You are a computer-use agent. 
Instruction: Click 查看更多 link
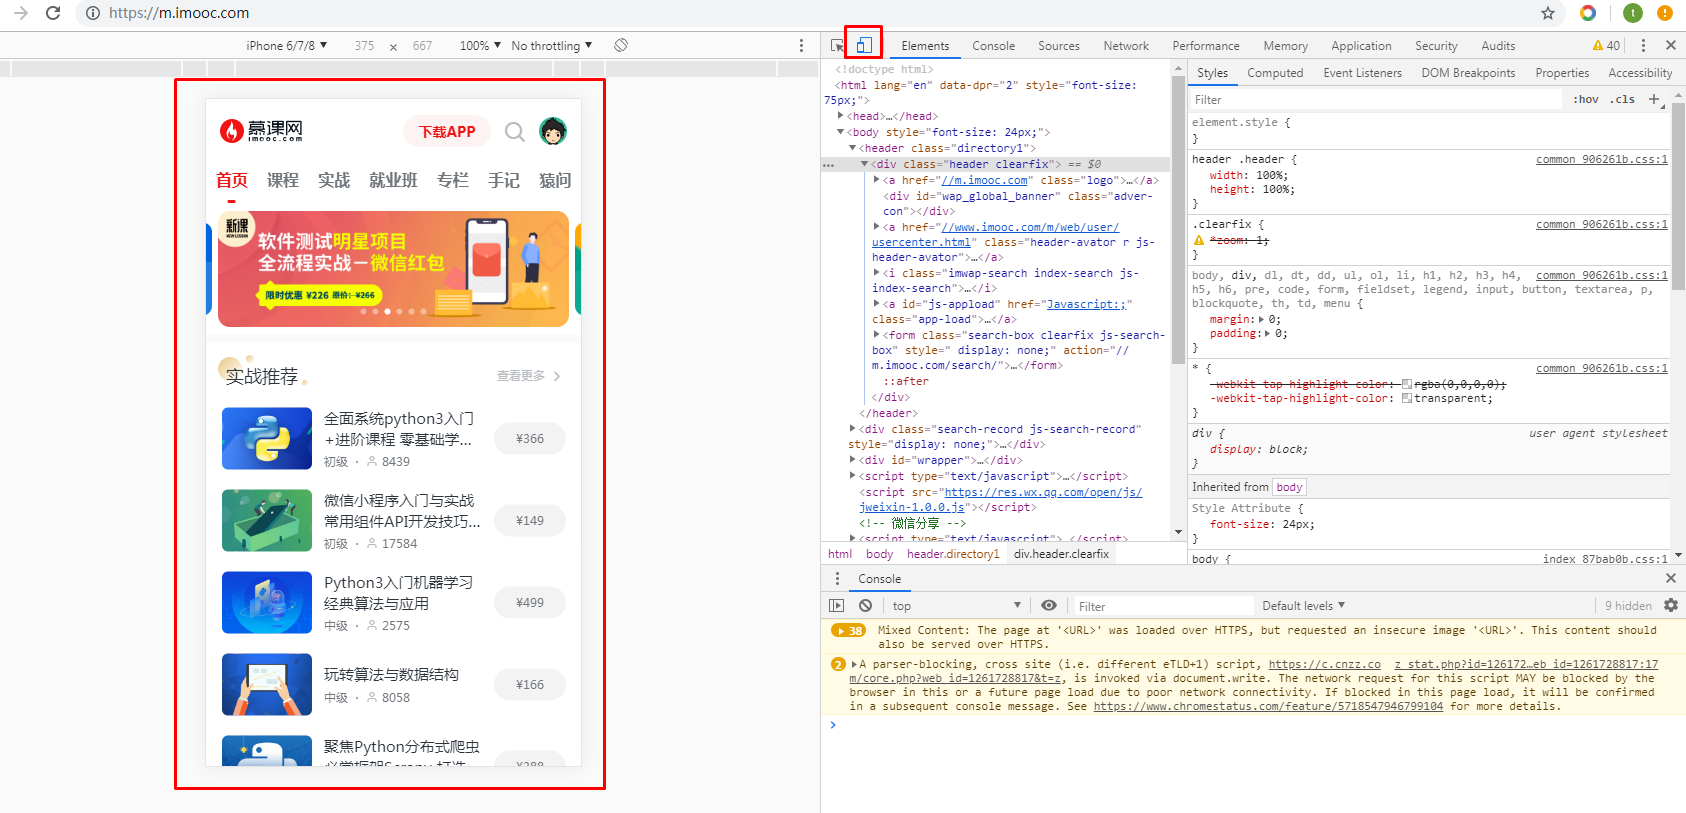(529, 376)
